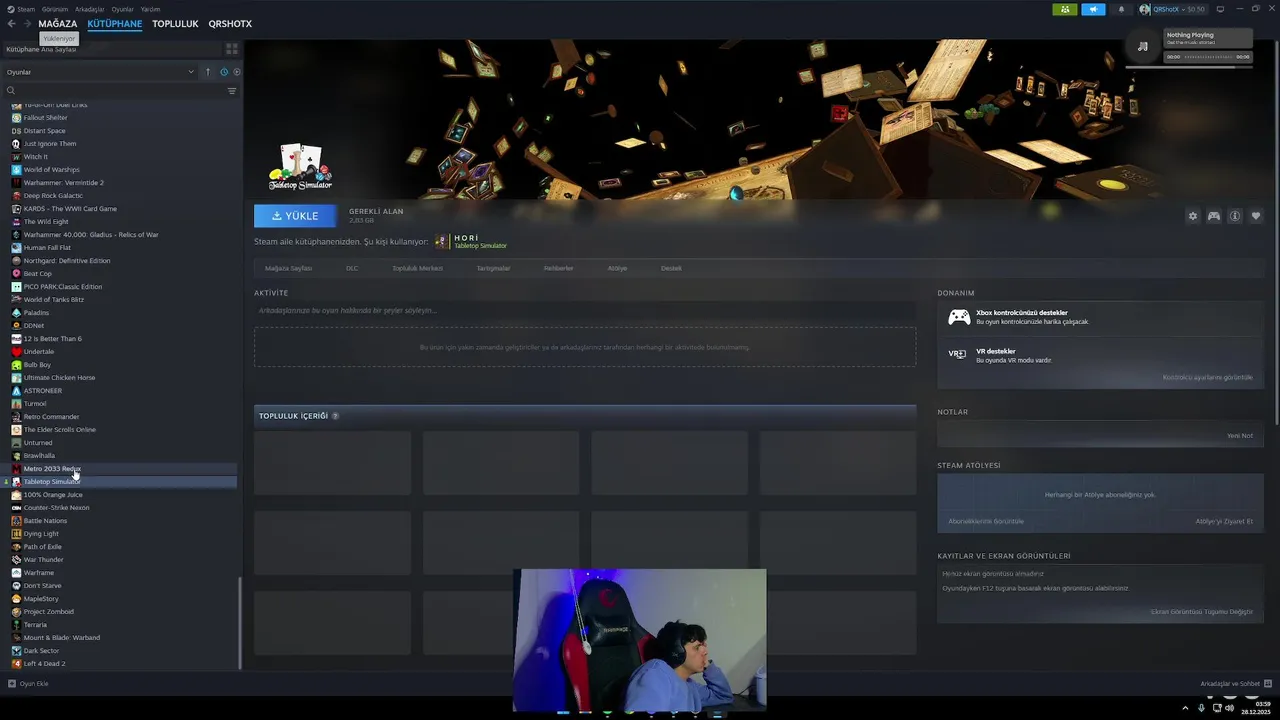Open the notifications bell
1280x720 pixels.
tap(1121, 9)
